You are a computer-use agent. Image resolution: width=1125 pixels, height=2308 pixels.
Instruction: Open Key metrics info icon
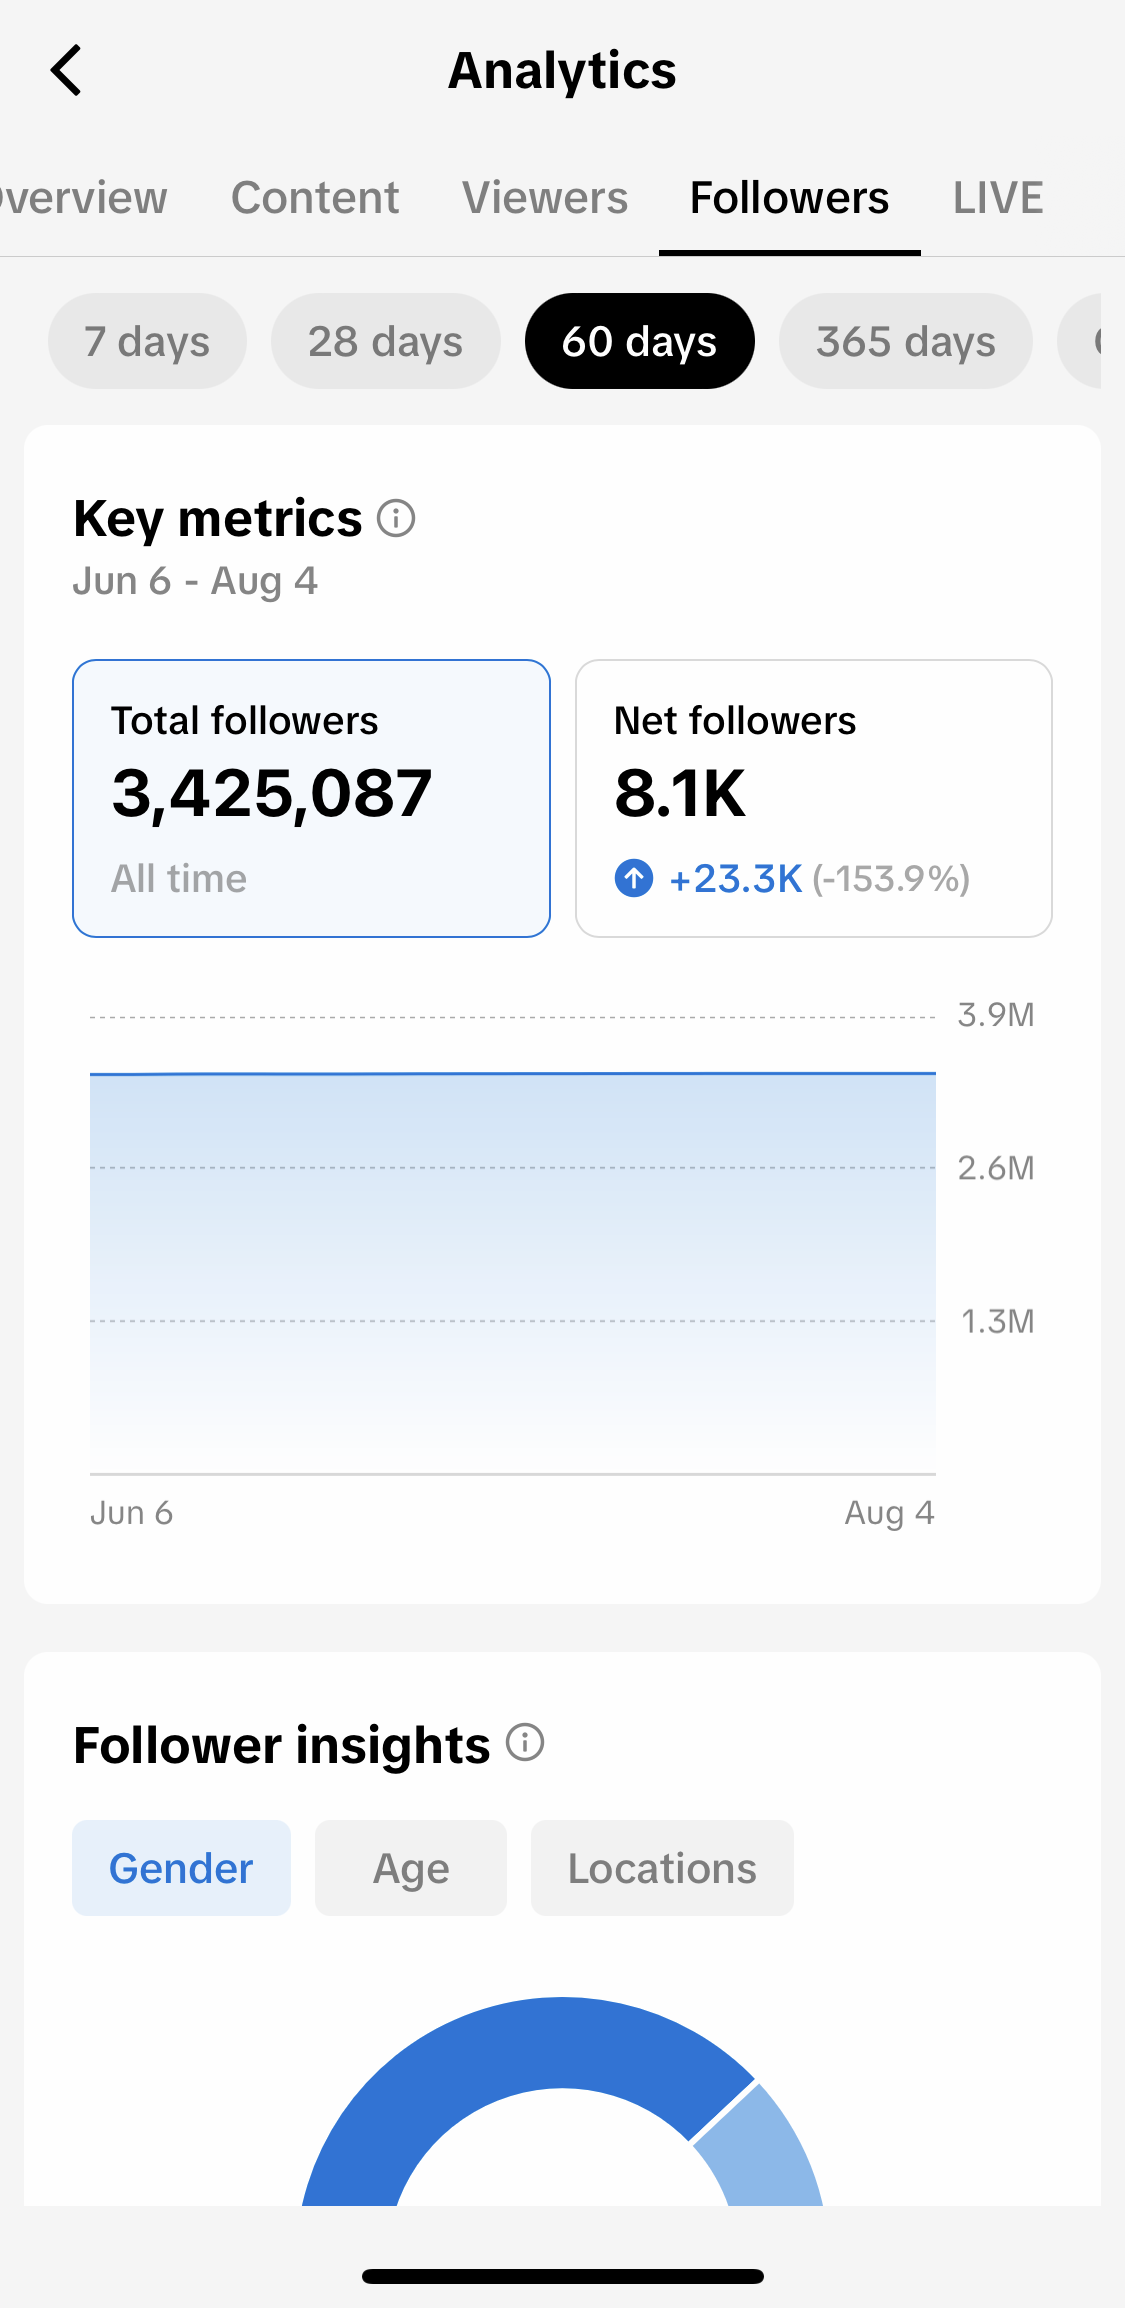pos(396,518)
